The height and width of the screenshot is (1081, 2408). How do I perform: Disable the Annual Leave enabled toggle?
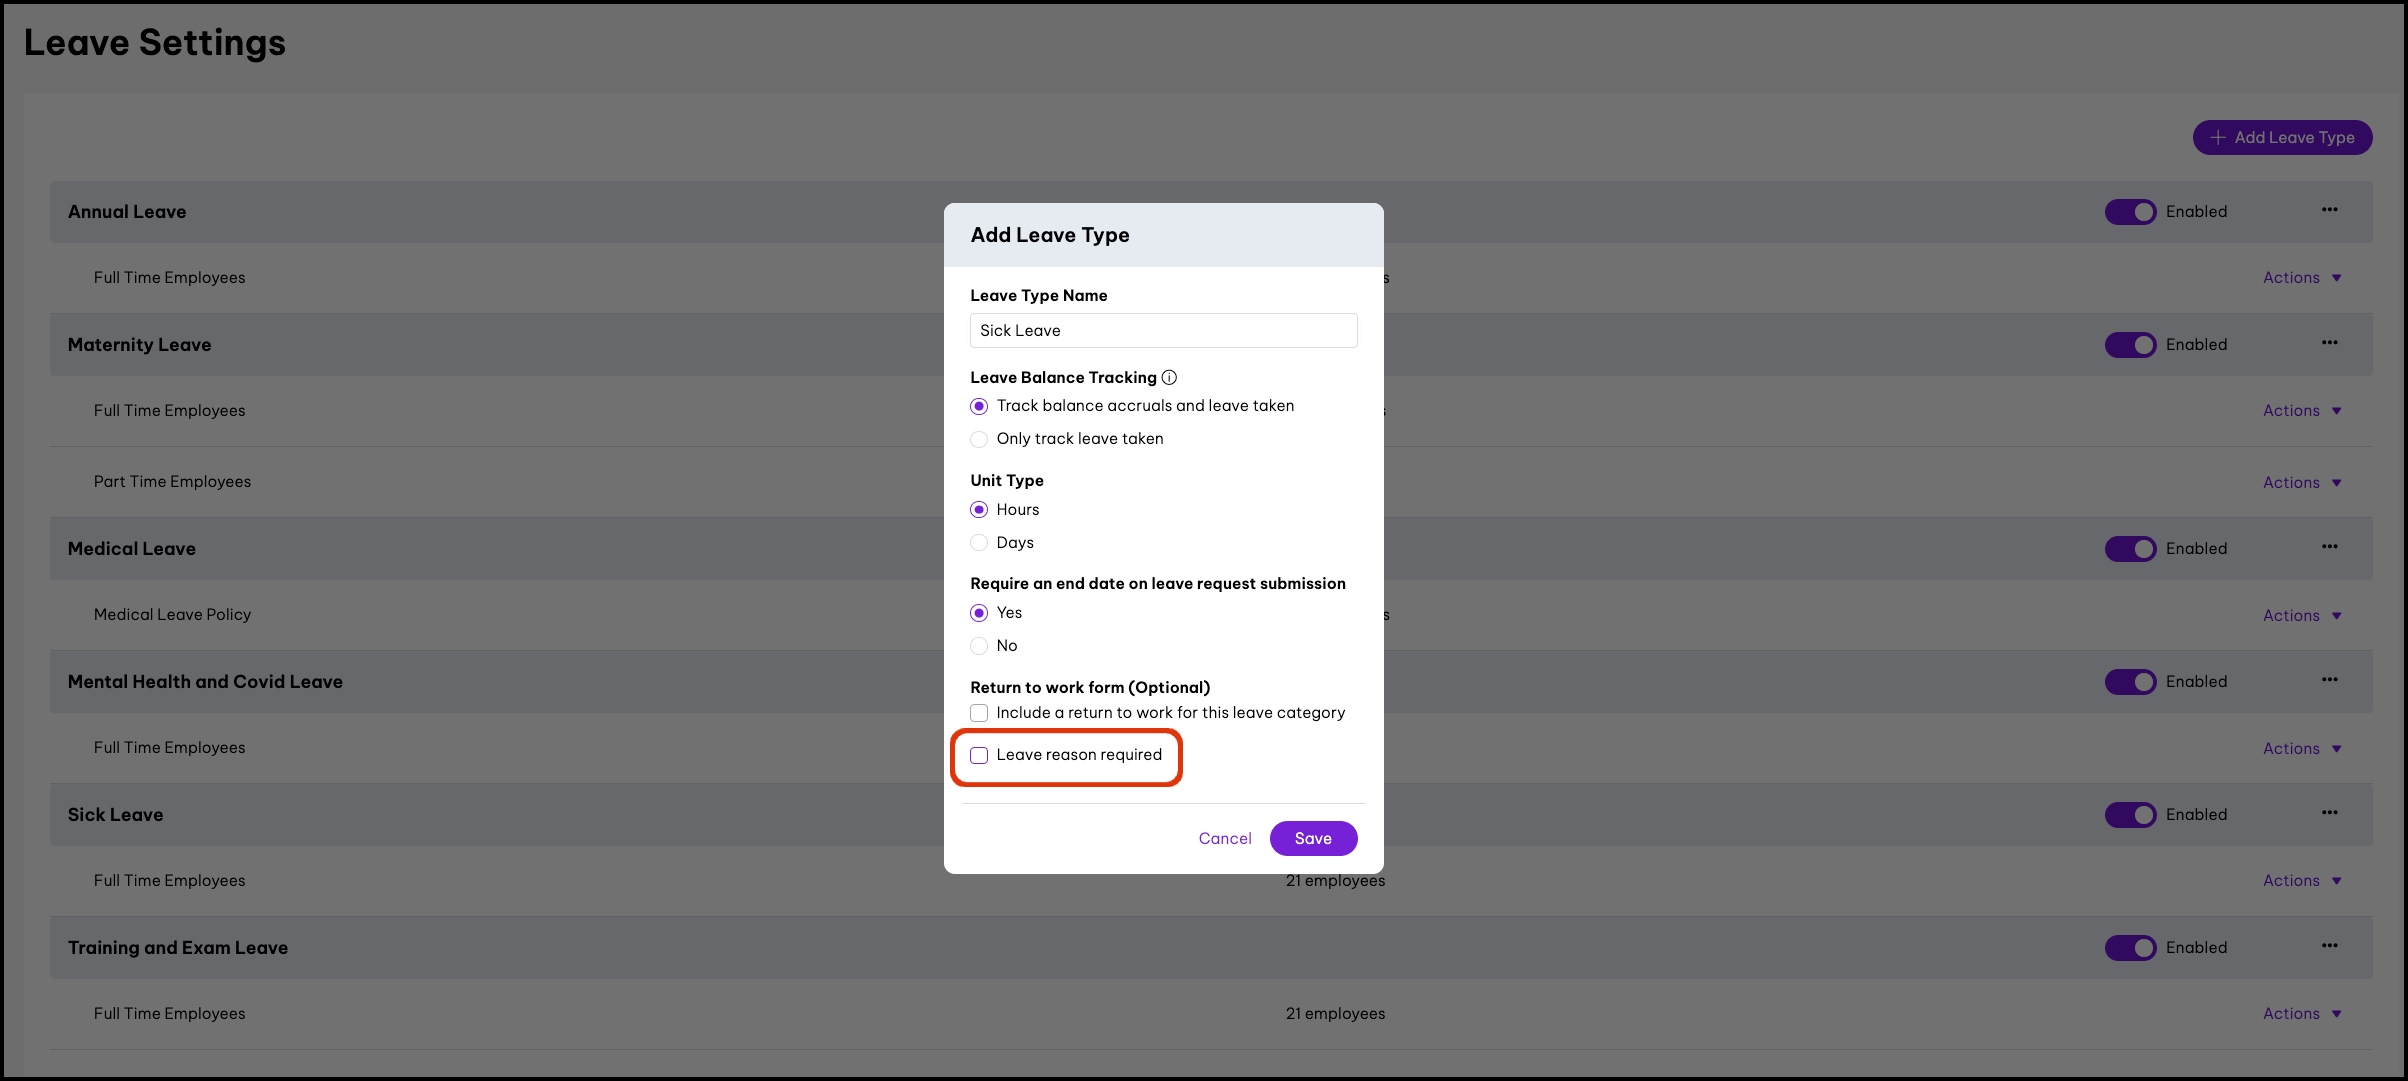coord(2130,212)
